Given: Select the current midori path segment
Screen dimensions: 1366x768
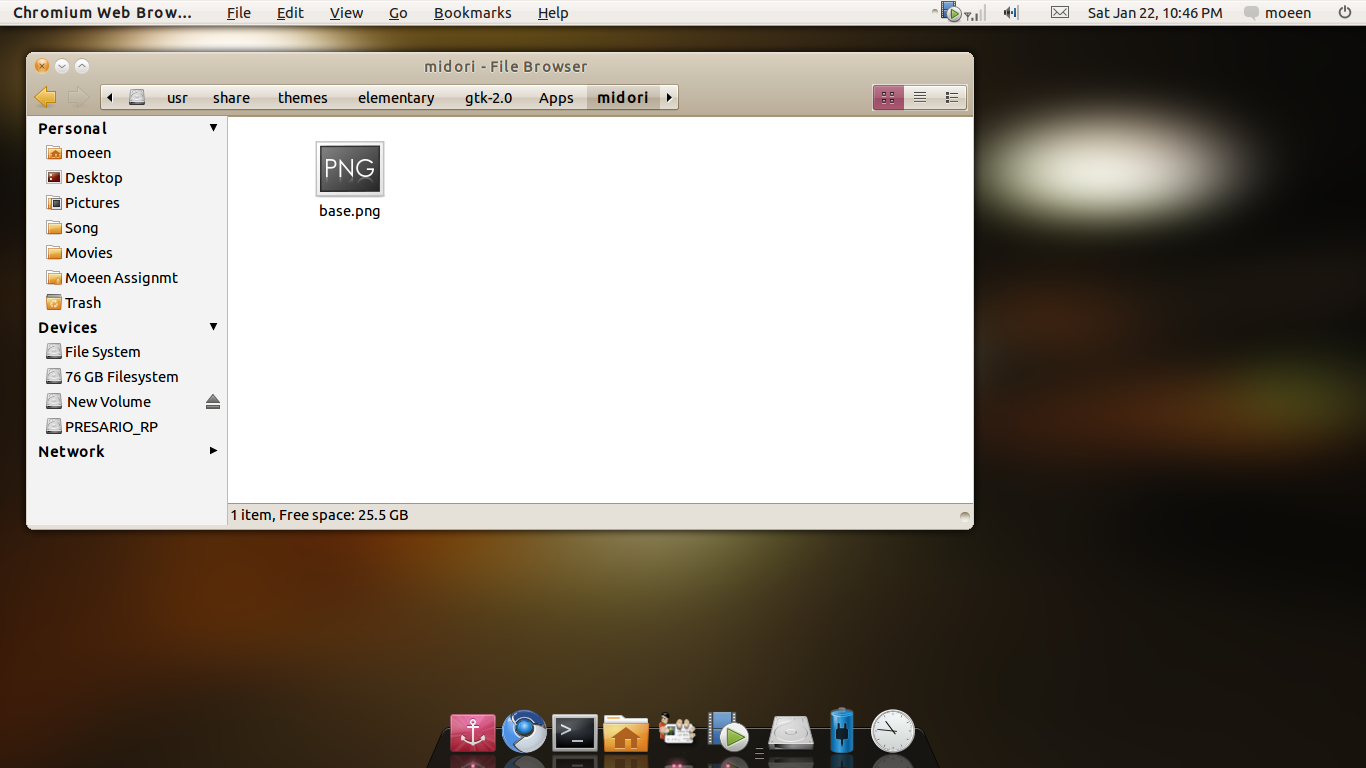Looking at the screenshot, I should click(x=623, y=97).
